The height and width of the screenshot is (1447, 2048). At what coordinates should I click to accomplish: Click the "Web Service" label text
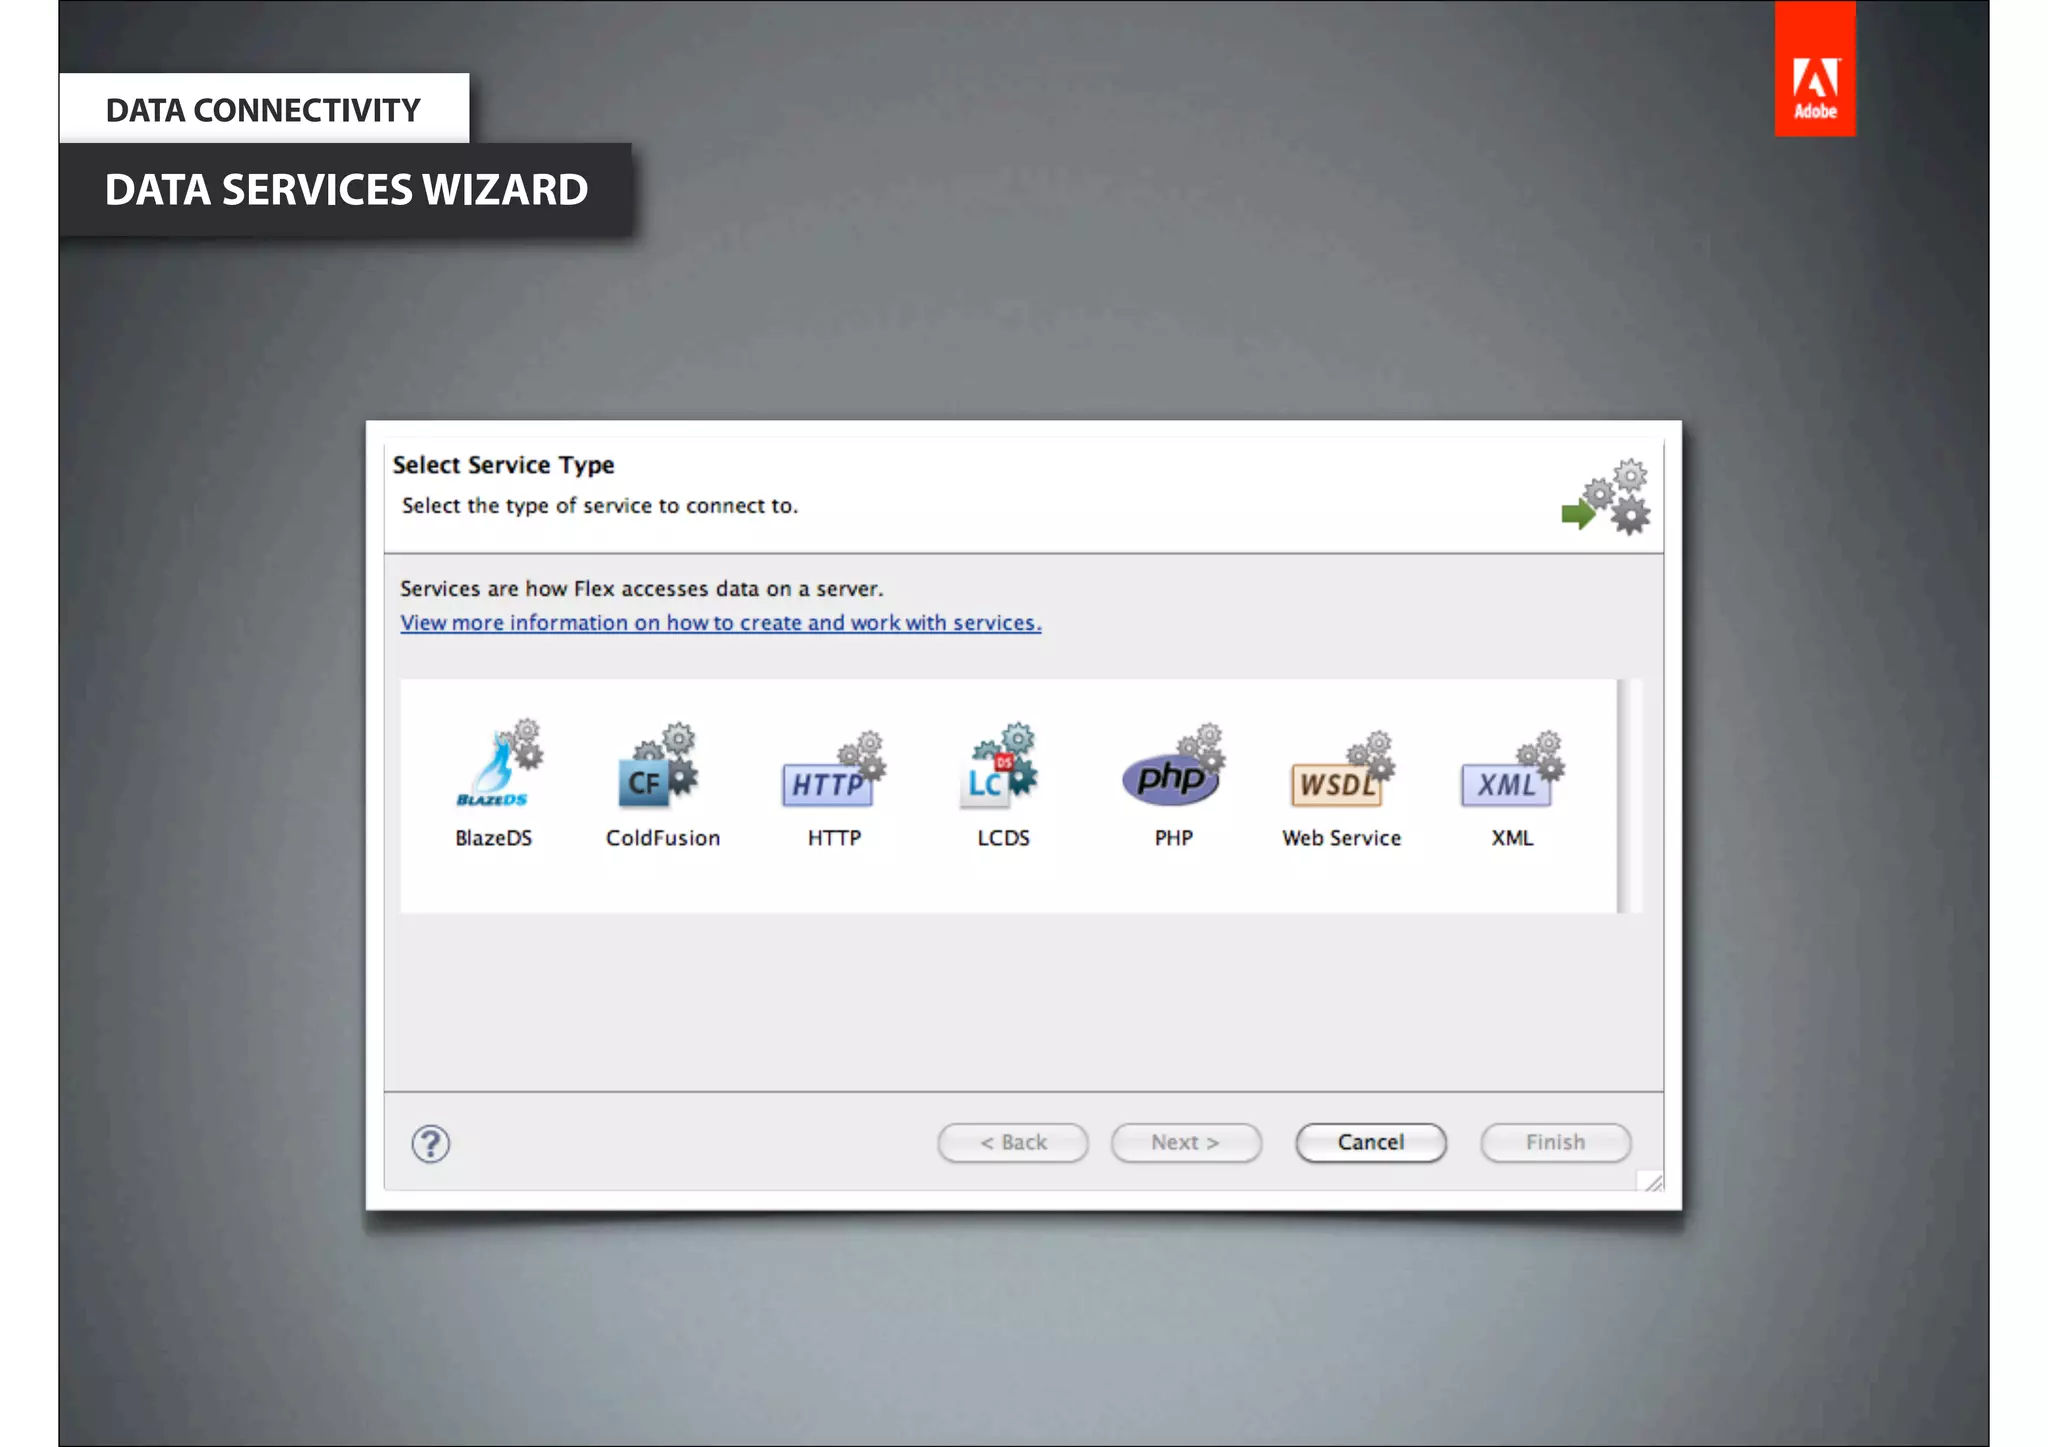tap(1341, 838)
